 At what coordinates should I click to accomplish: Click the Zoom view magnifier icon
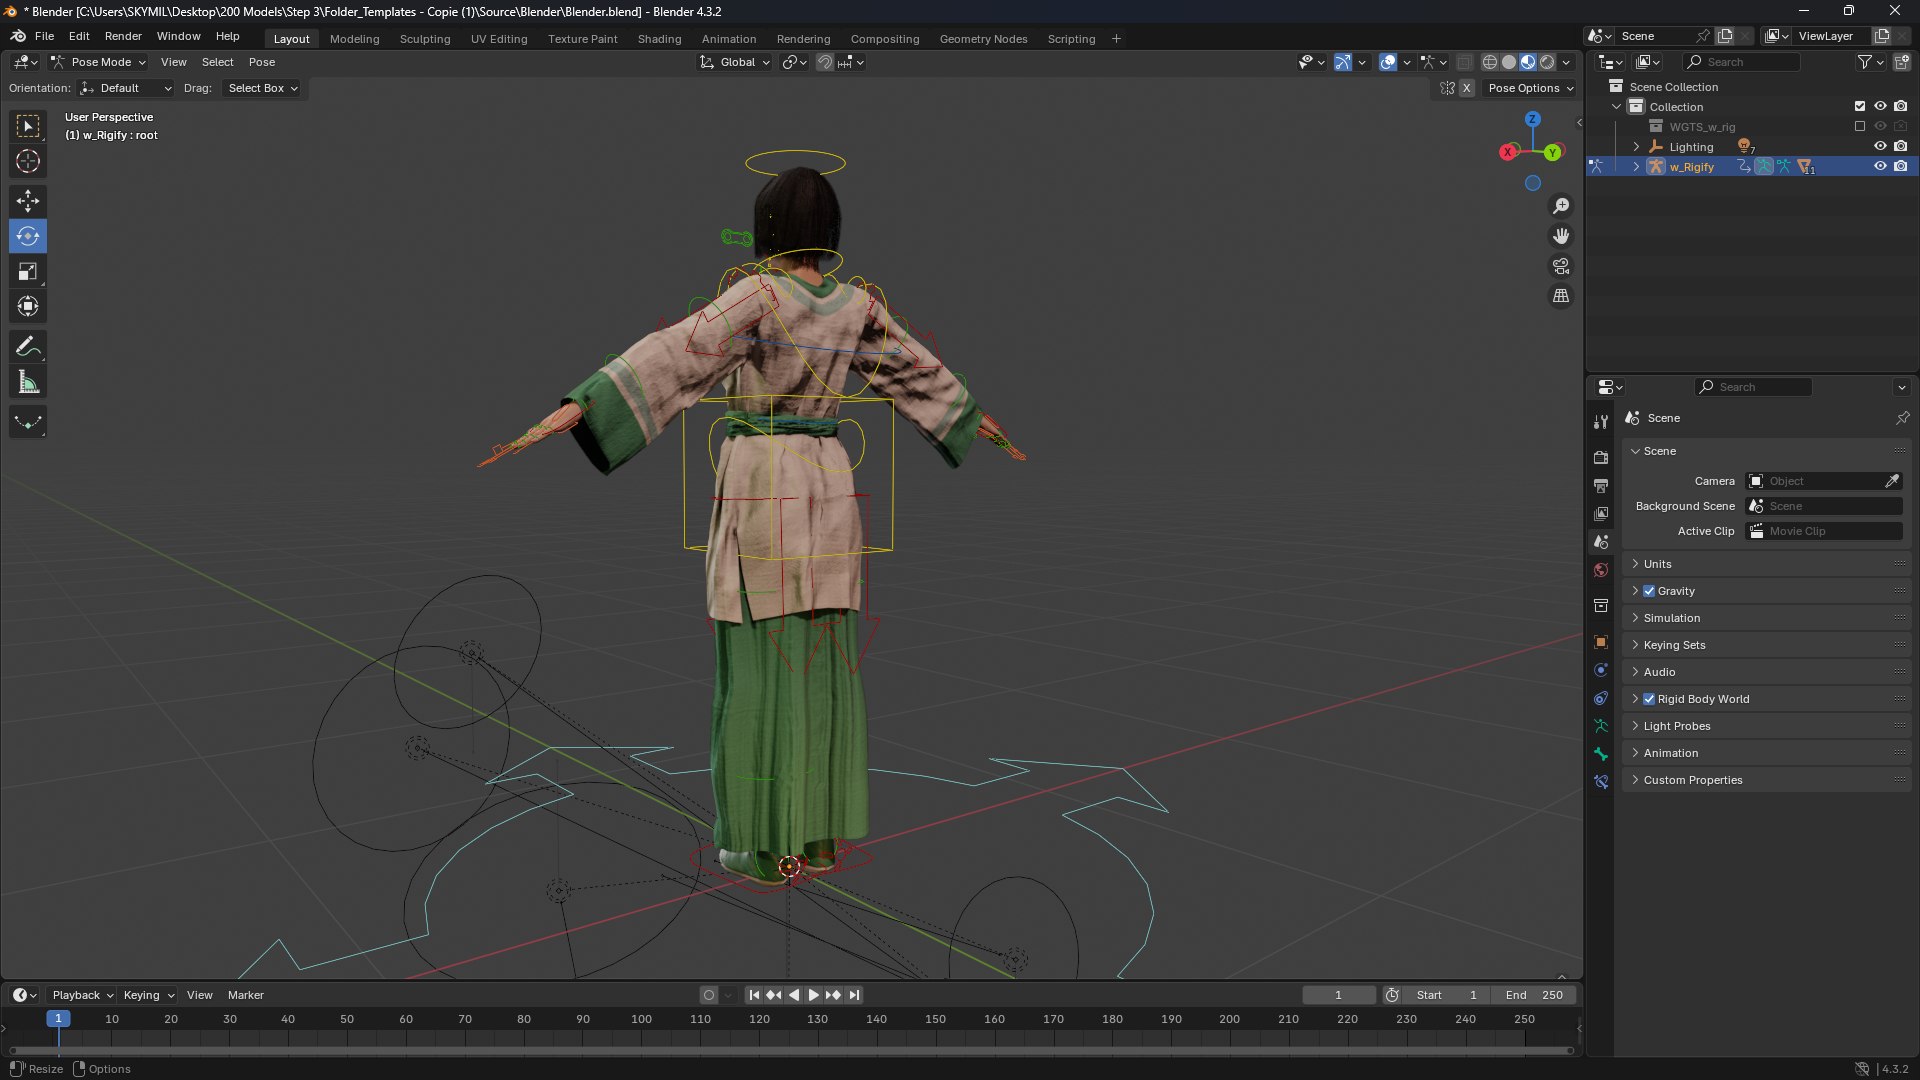point(1561,206)
